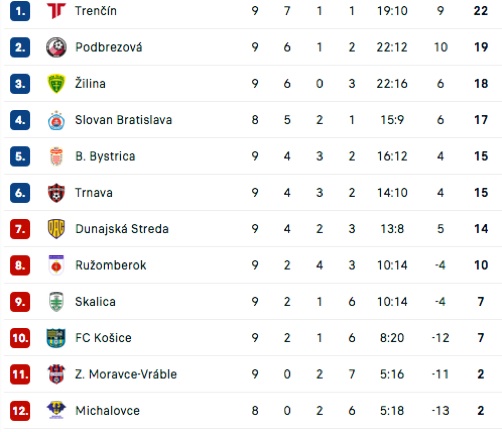
Task: Click the red rank 7 badge
Action: pos(20,229)
